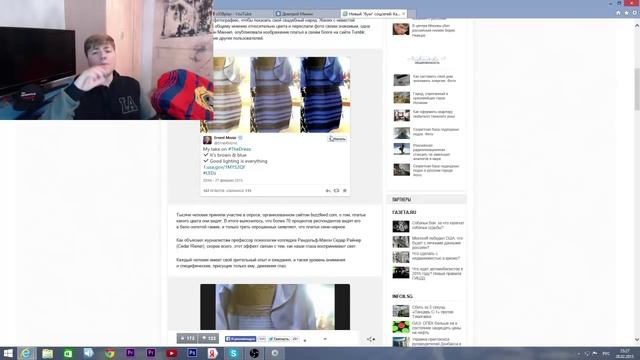Image resolution: width=640 pixels, height=360 pixels.
Task: Switch to the middle VK browser tab
Action: coord(306,14)
